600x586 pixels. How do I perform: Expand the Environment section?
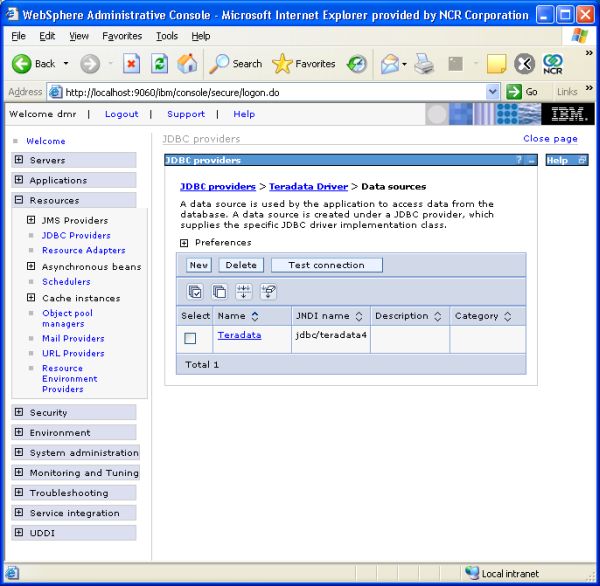[19, 432]
